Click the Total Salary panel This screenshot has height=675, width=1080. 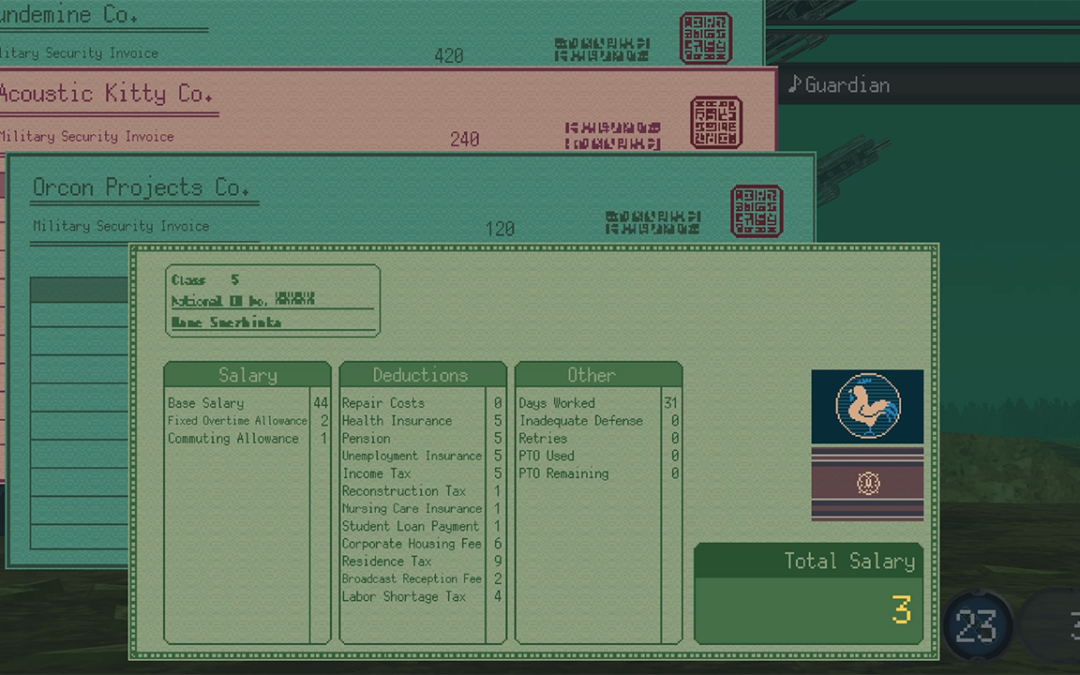[x=808, y=595]
